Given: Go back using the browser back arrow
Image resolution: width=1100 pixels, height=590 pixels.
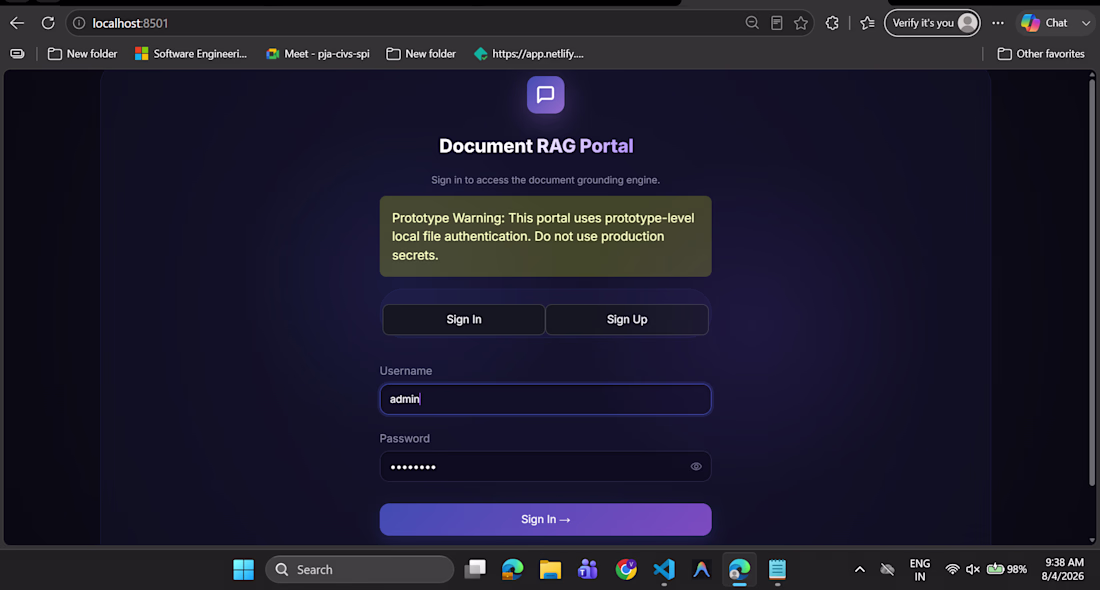Looking at the screenshot, I should 17,23.
